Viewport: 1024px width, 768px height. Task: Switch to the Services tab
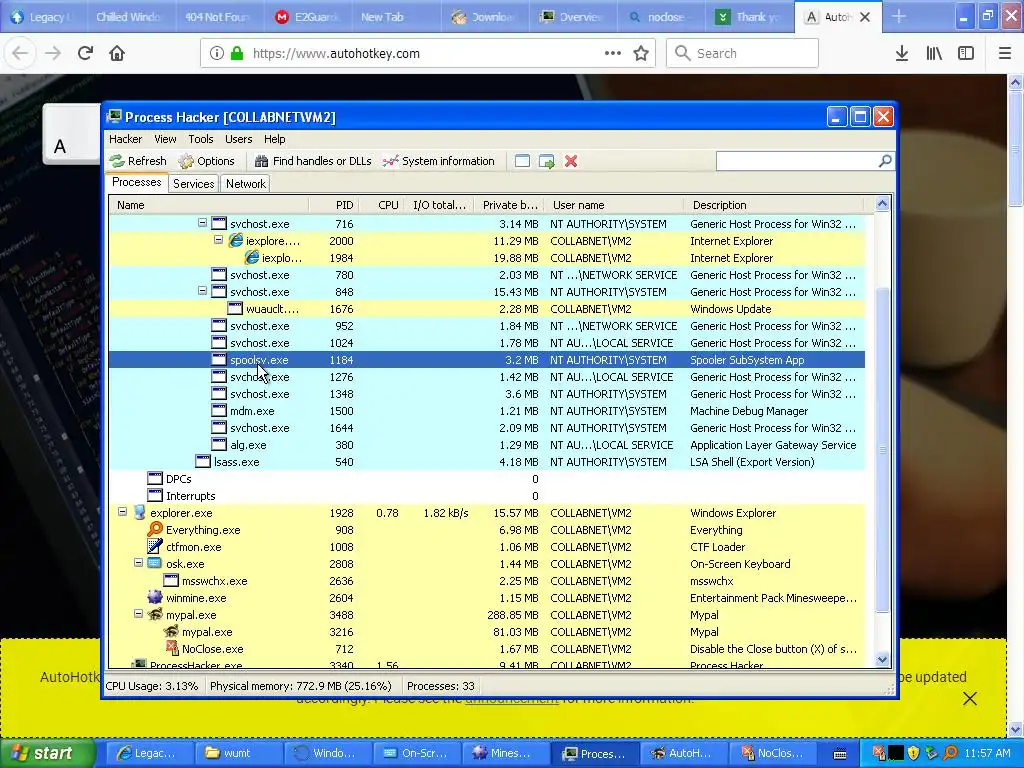click(193, 184)
